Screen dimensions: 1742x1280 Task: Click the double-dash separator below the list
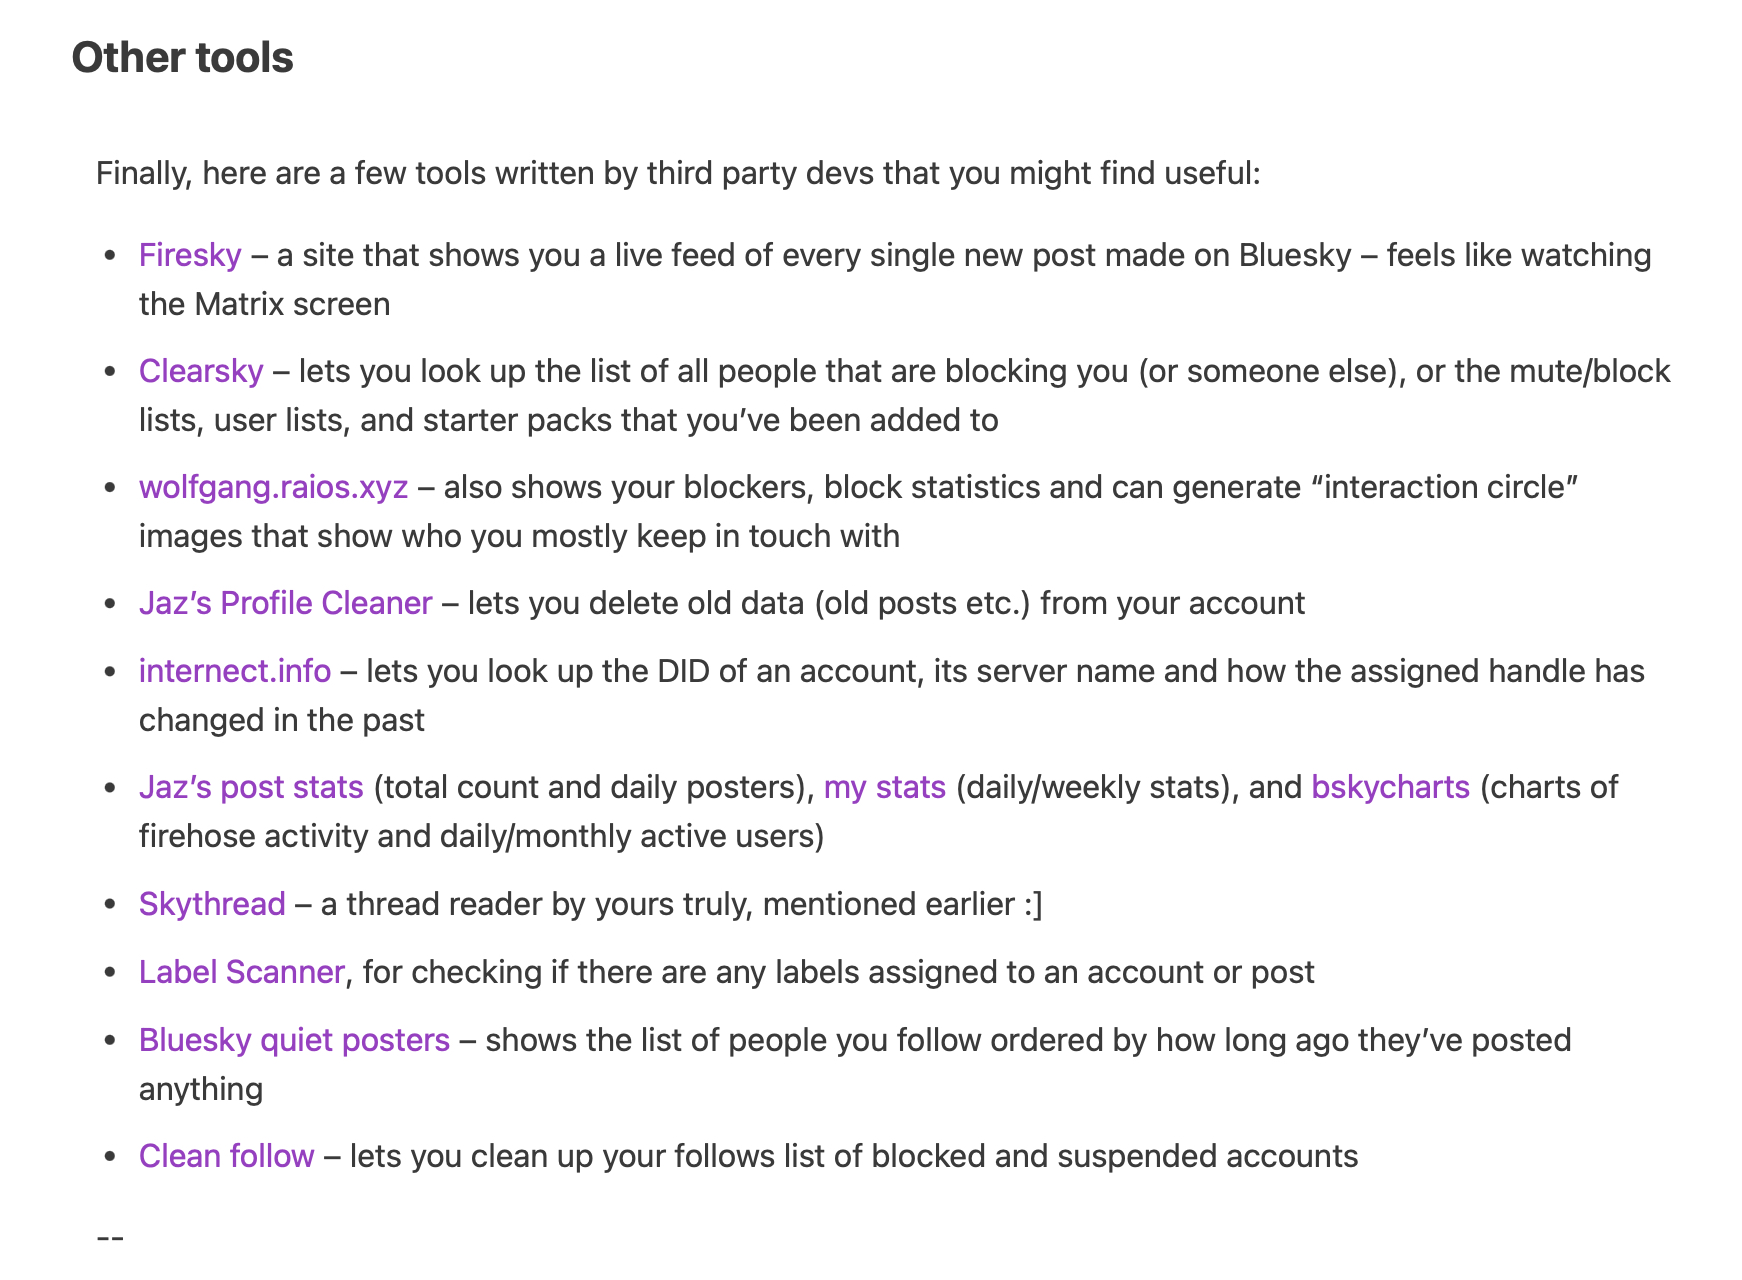coord(110,1239)
